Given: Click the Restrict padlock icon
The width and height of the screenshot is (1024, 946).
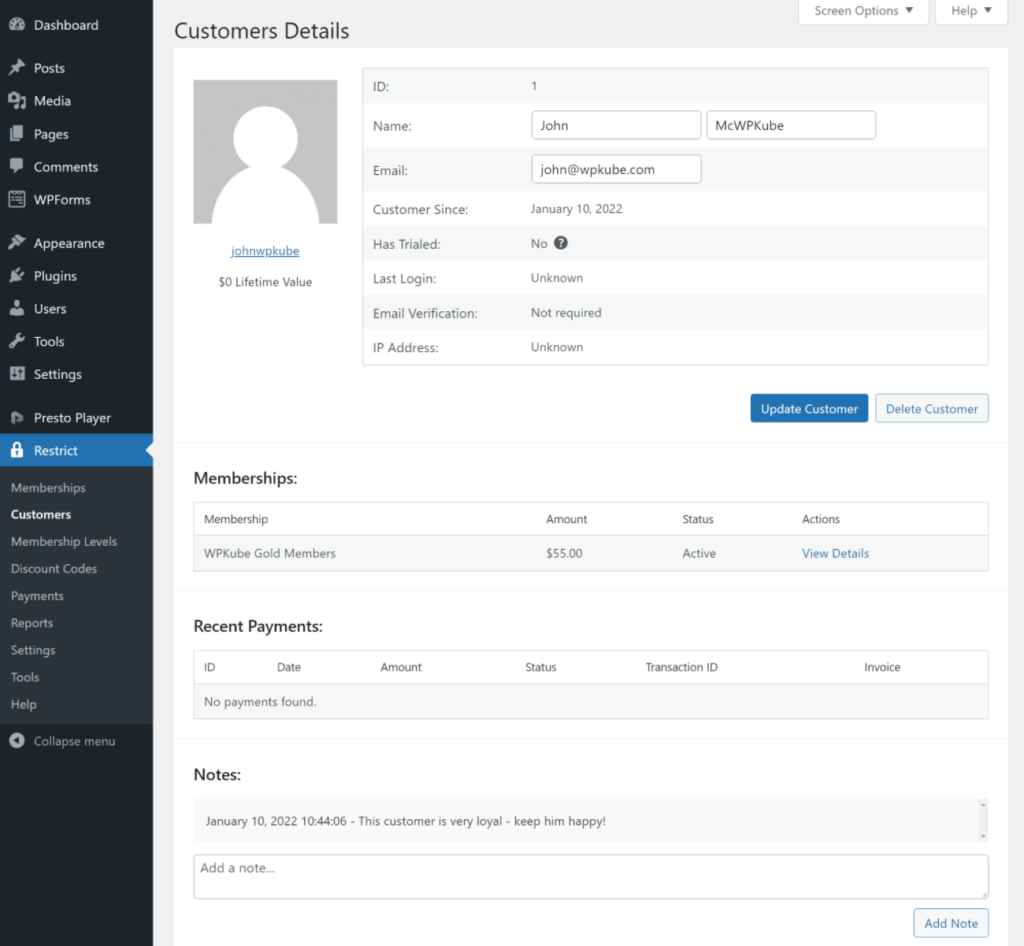Looking at the screenshot, I should tap(17, 451).
